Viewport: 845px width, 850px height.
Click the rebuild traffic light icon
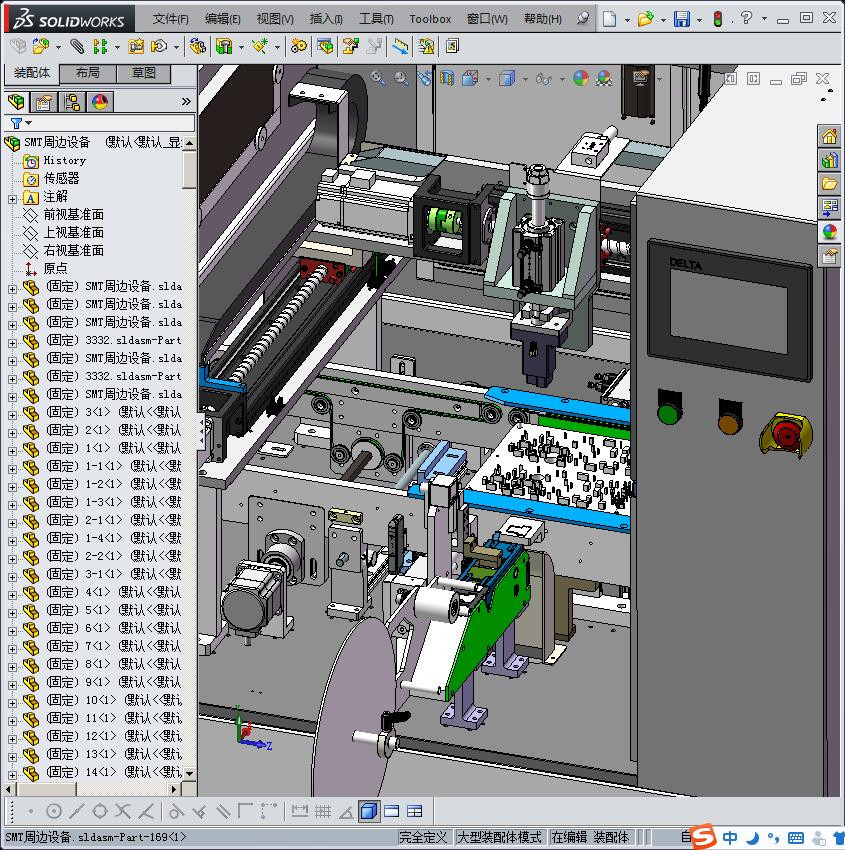point(717,19)
